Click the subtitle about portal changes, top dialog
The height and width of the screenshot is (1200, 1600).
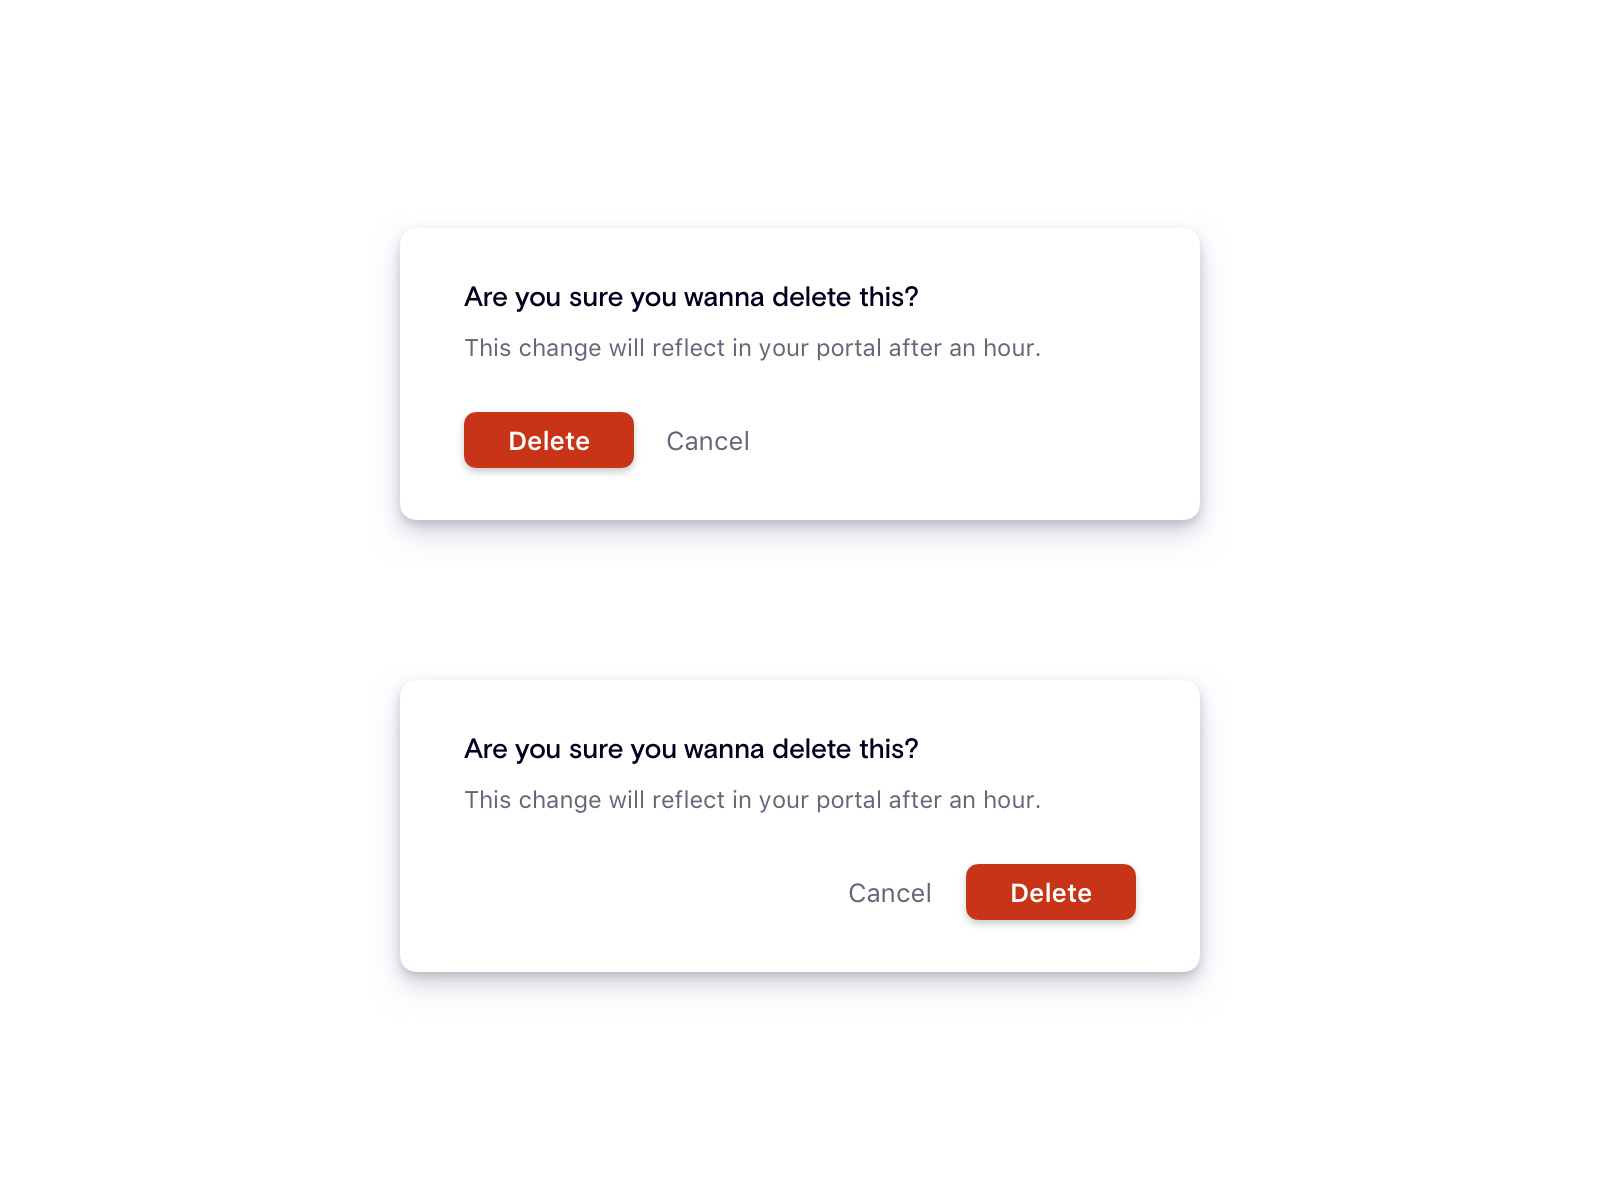tap(752, 348)
